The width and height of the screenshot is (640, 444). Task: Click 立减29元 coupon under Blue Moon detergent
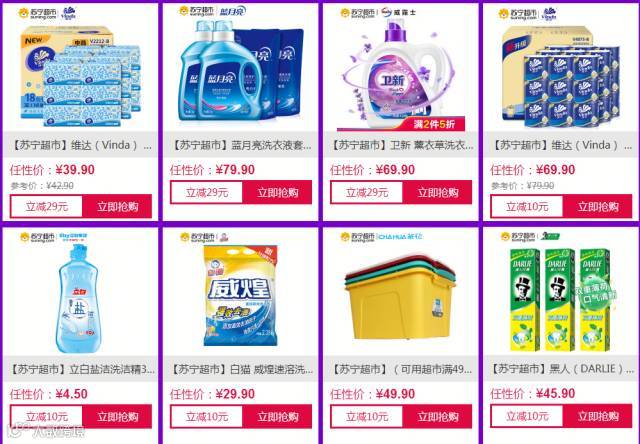point(207,193)
